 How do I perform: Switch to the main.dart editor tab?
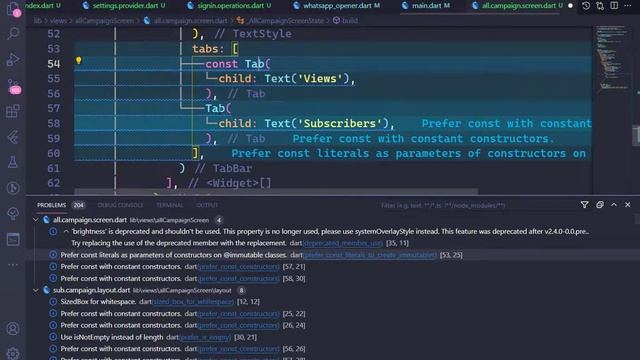coord(426,6)
